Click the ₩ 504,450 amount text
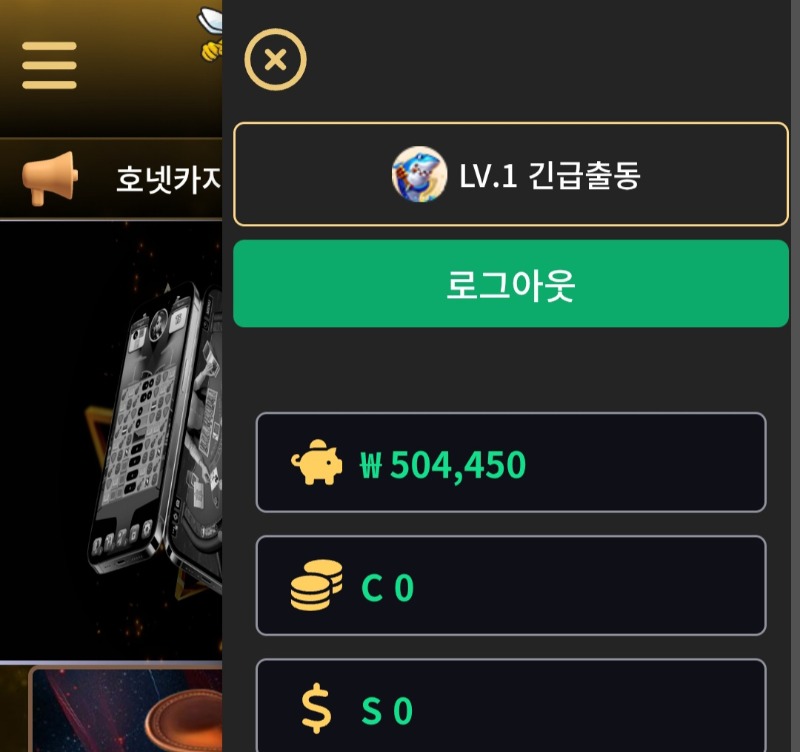 tap(443, 465)
